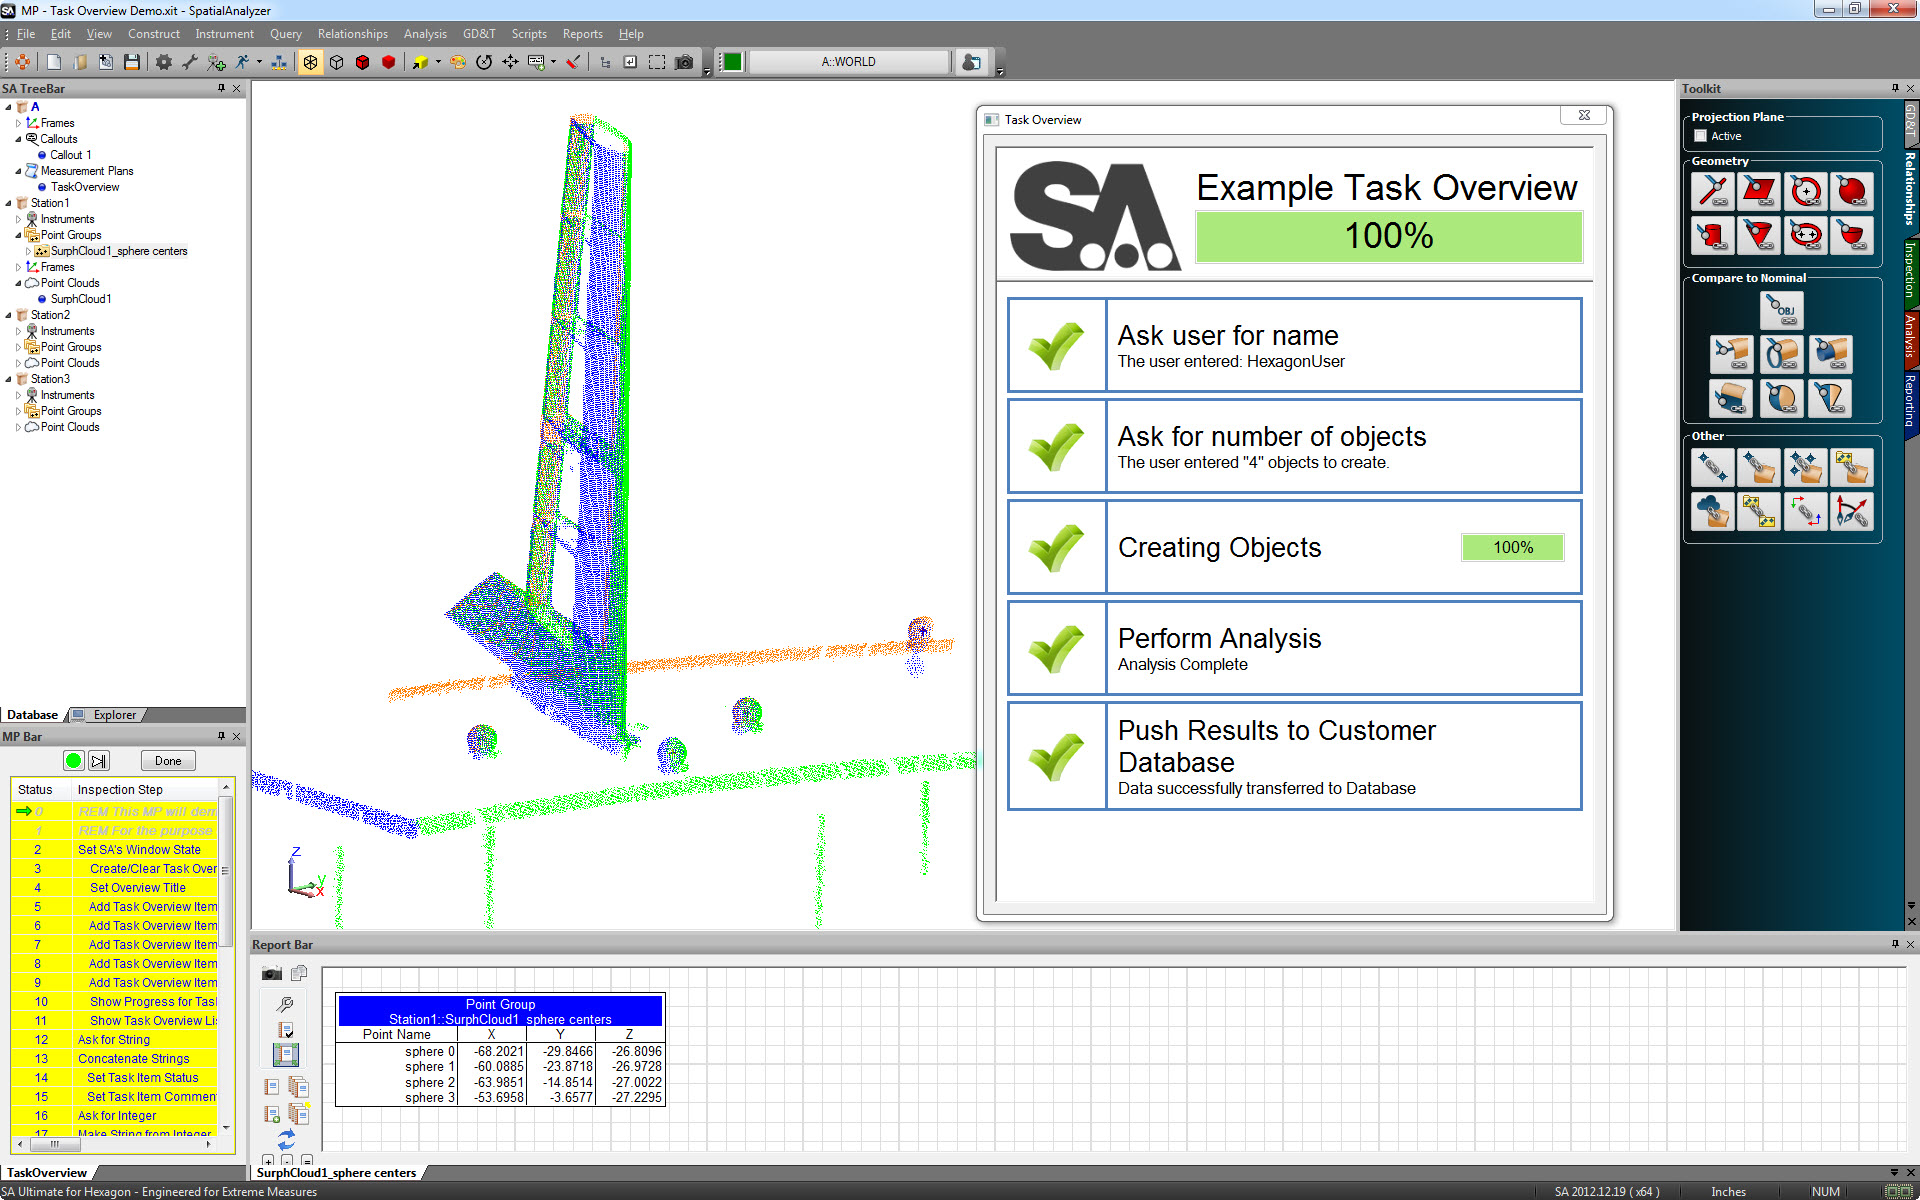Enable the Projection Plane Active checkbox
The image size is (1920, 1200).
point(1700,136)
